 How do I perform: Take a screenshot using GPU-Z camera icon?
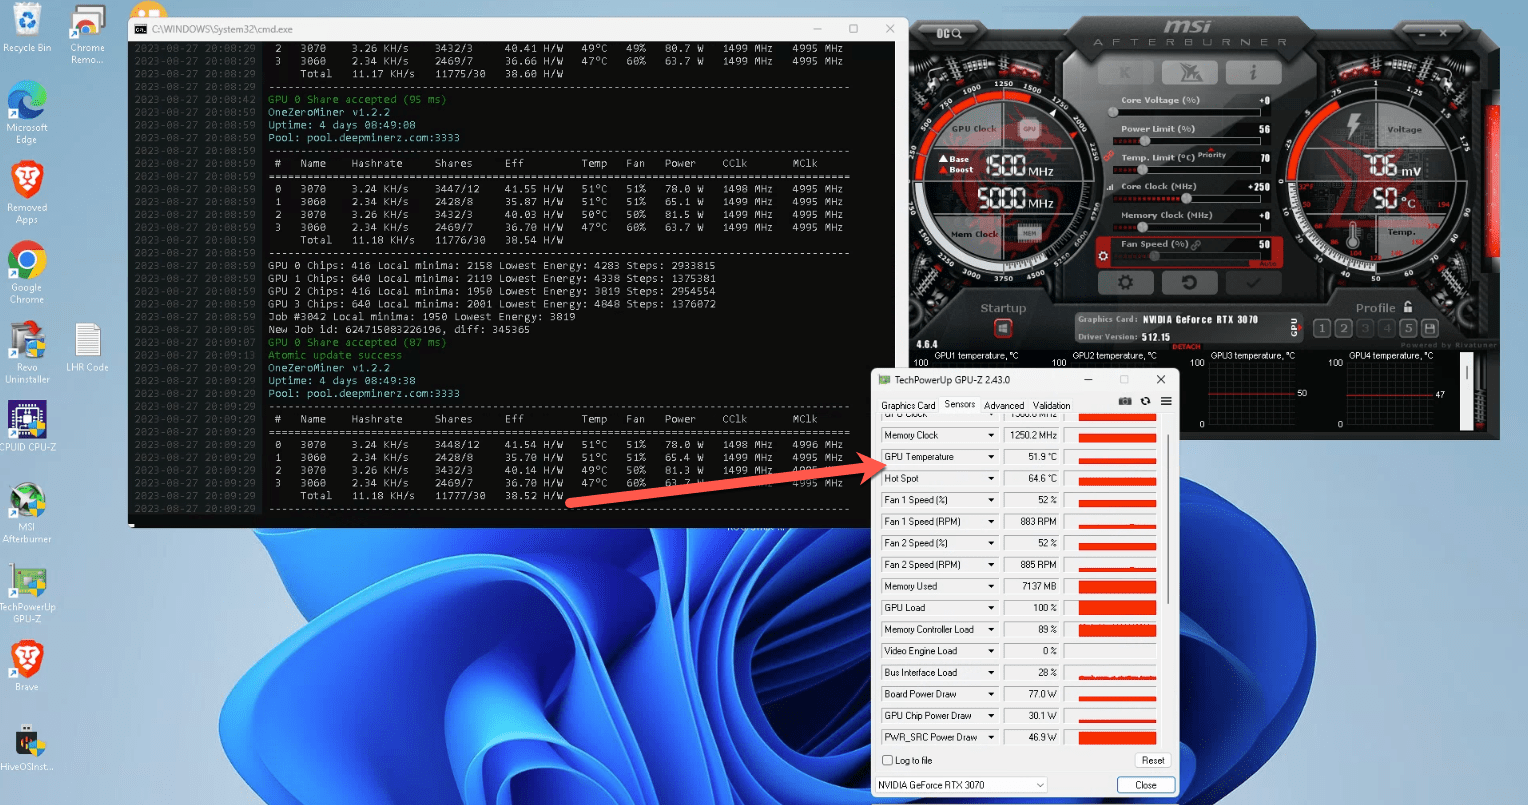(x=1124, y=401)
